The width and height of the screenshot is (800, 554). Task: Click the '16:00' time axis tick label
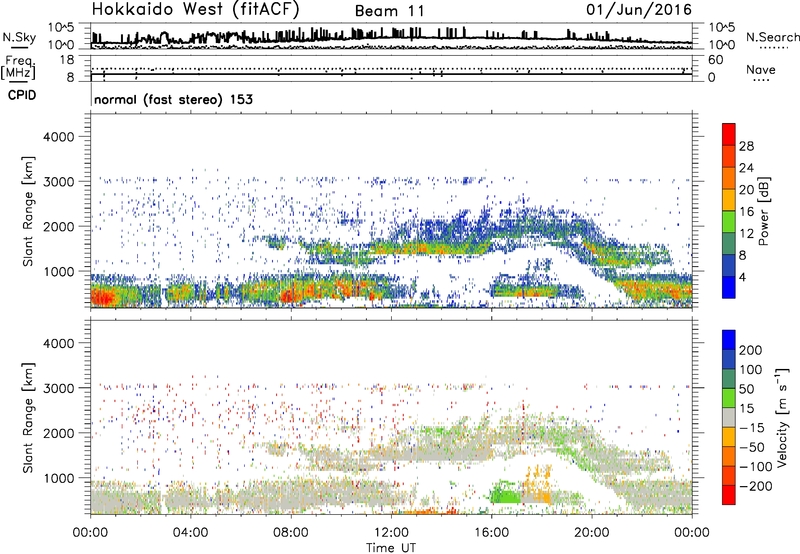(491, 533)
